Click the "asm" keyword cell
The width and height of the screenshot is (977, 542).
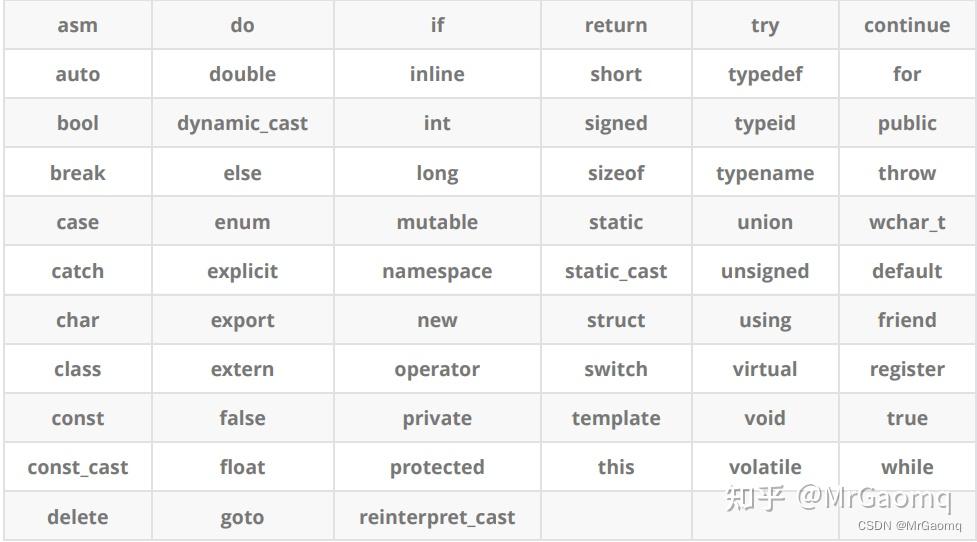coord(77,26)
